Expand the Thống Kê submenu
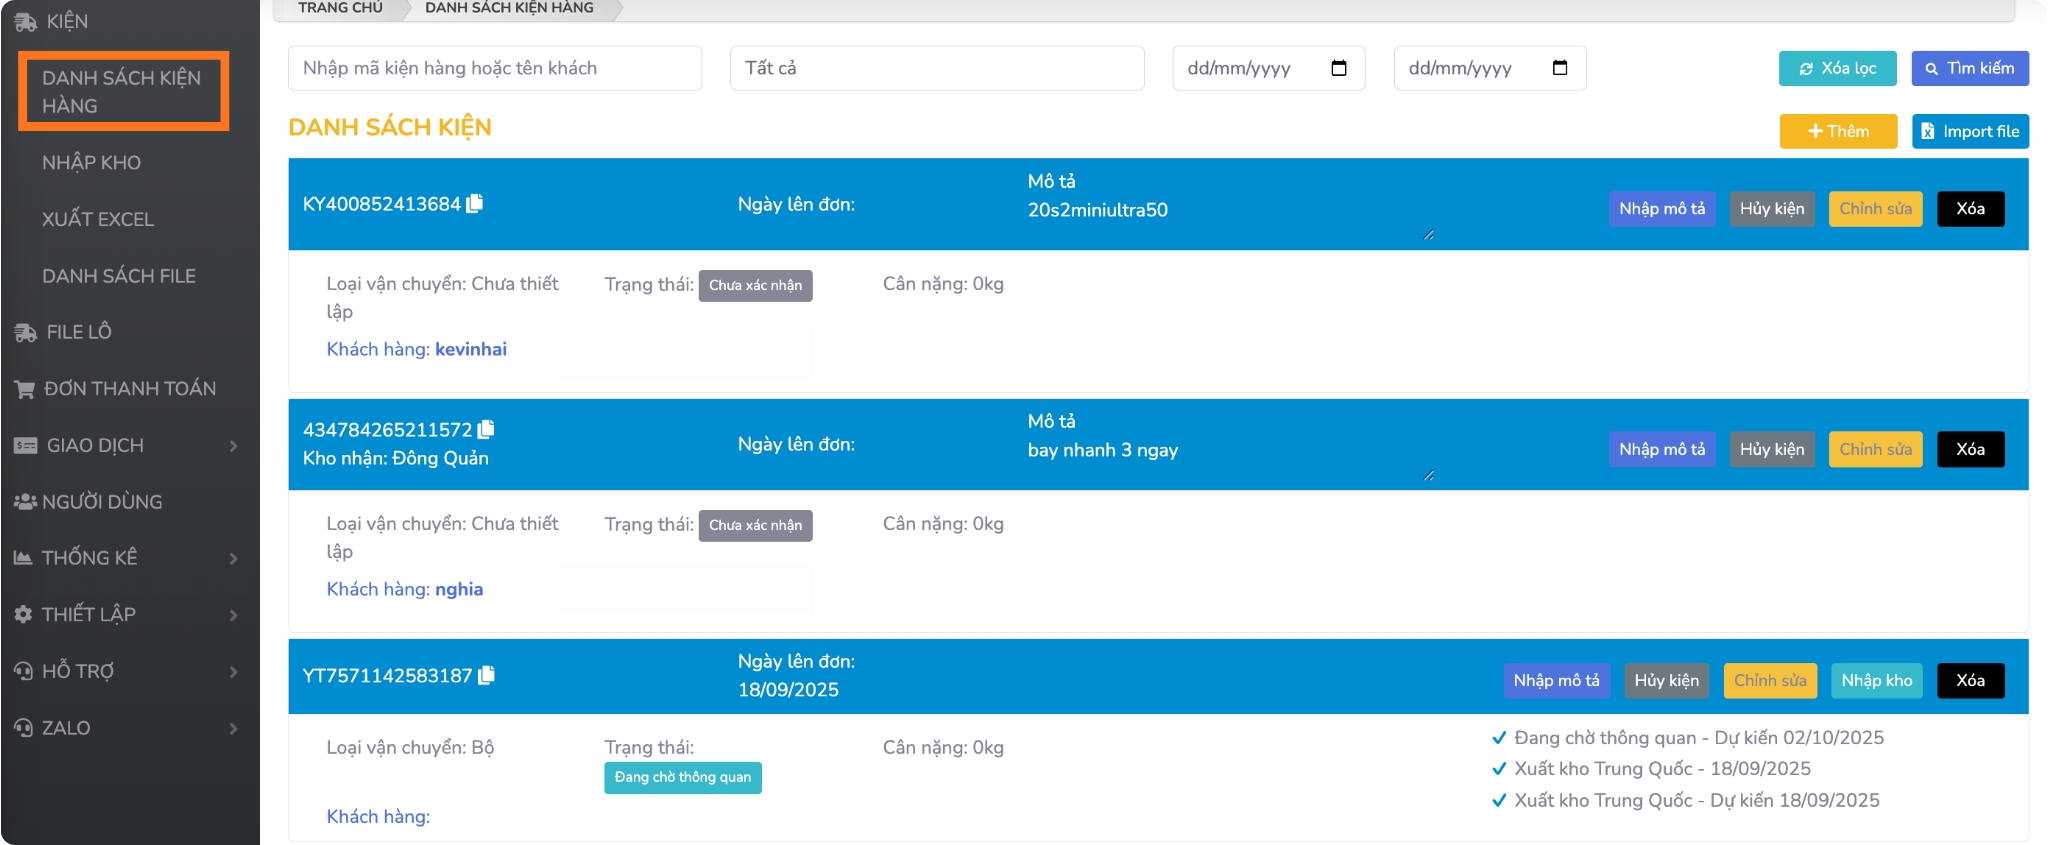Viewport: 2048px width, 845px height. [x=233, y=558]
